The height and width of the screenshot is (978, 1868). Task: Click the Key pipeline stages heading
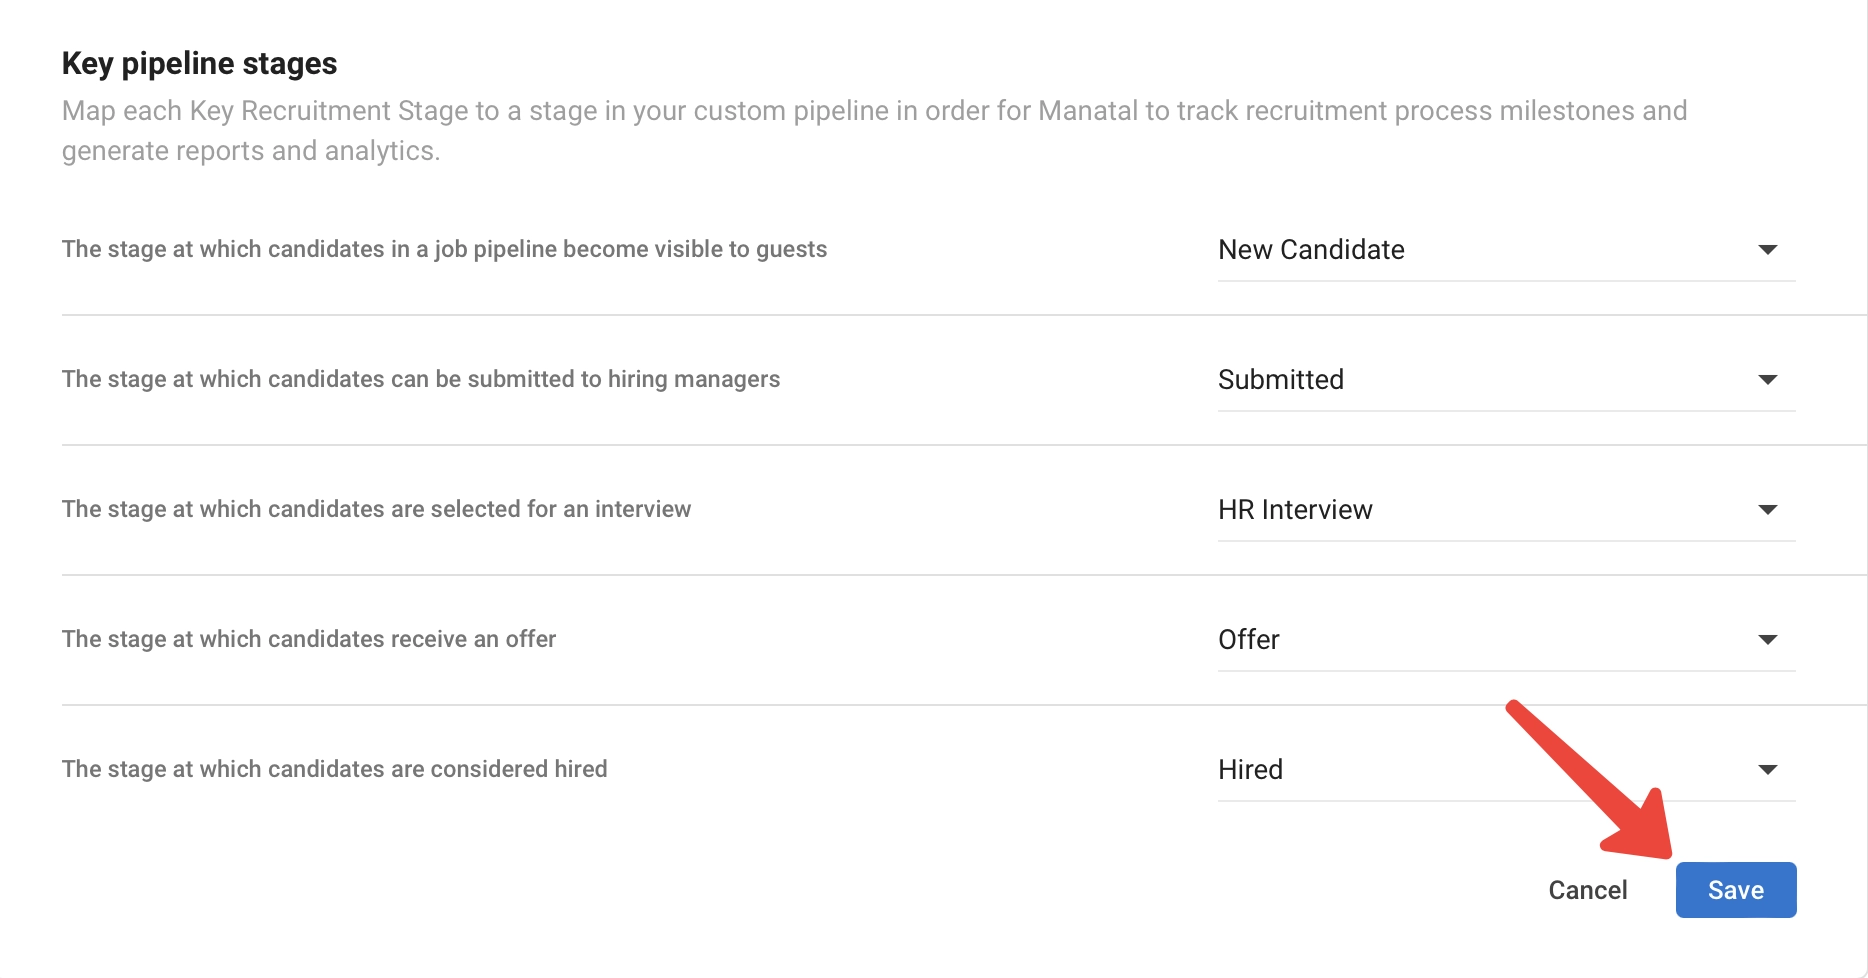199,64
